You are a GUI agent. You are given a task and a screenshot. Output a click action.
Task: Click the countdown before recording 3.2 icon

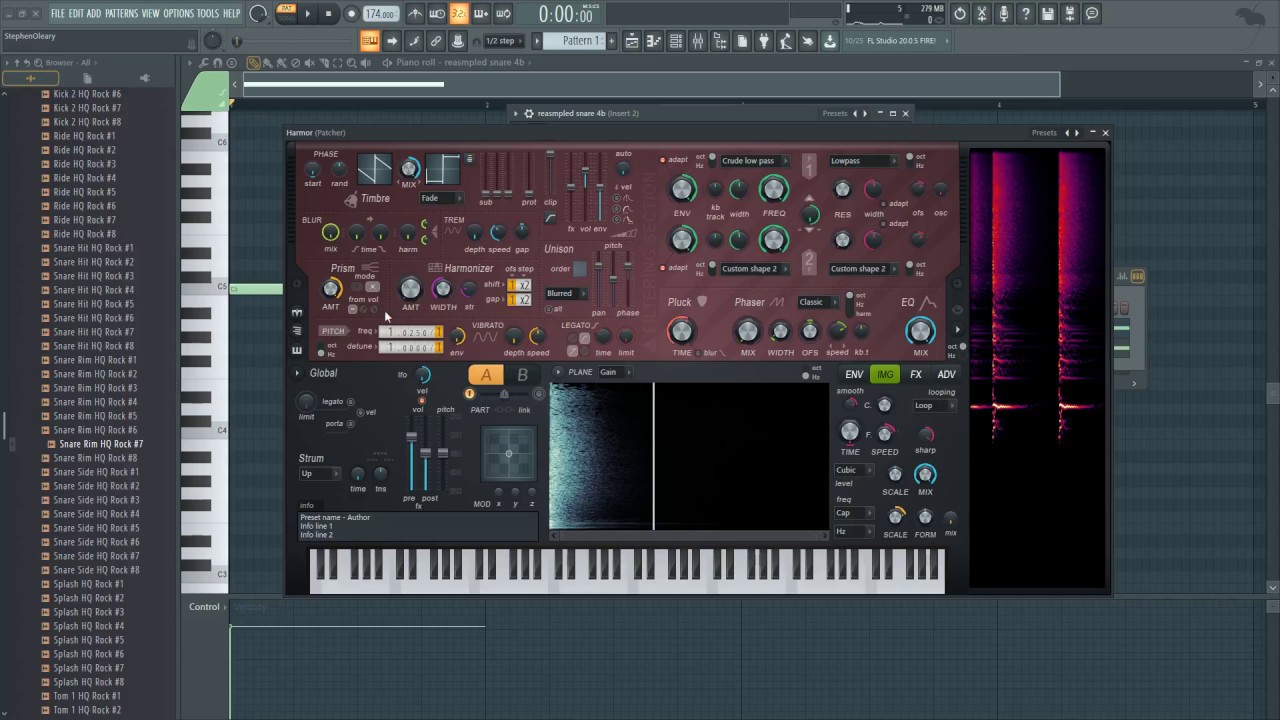pyautogui.click(x=459, y=14)
